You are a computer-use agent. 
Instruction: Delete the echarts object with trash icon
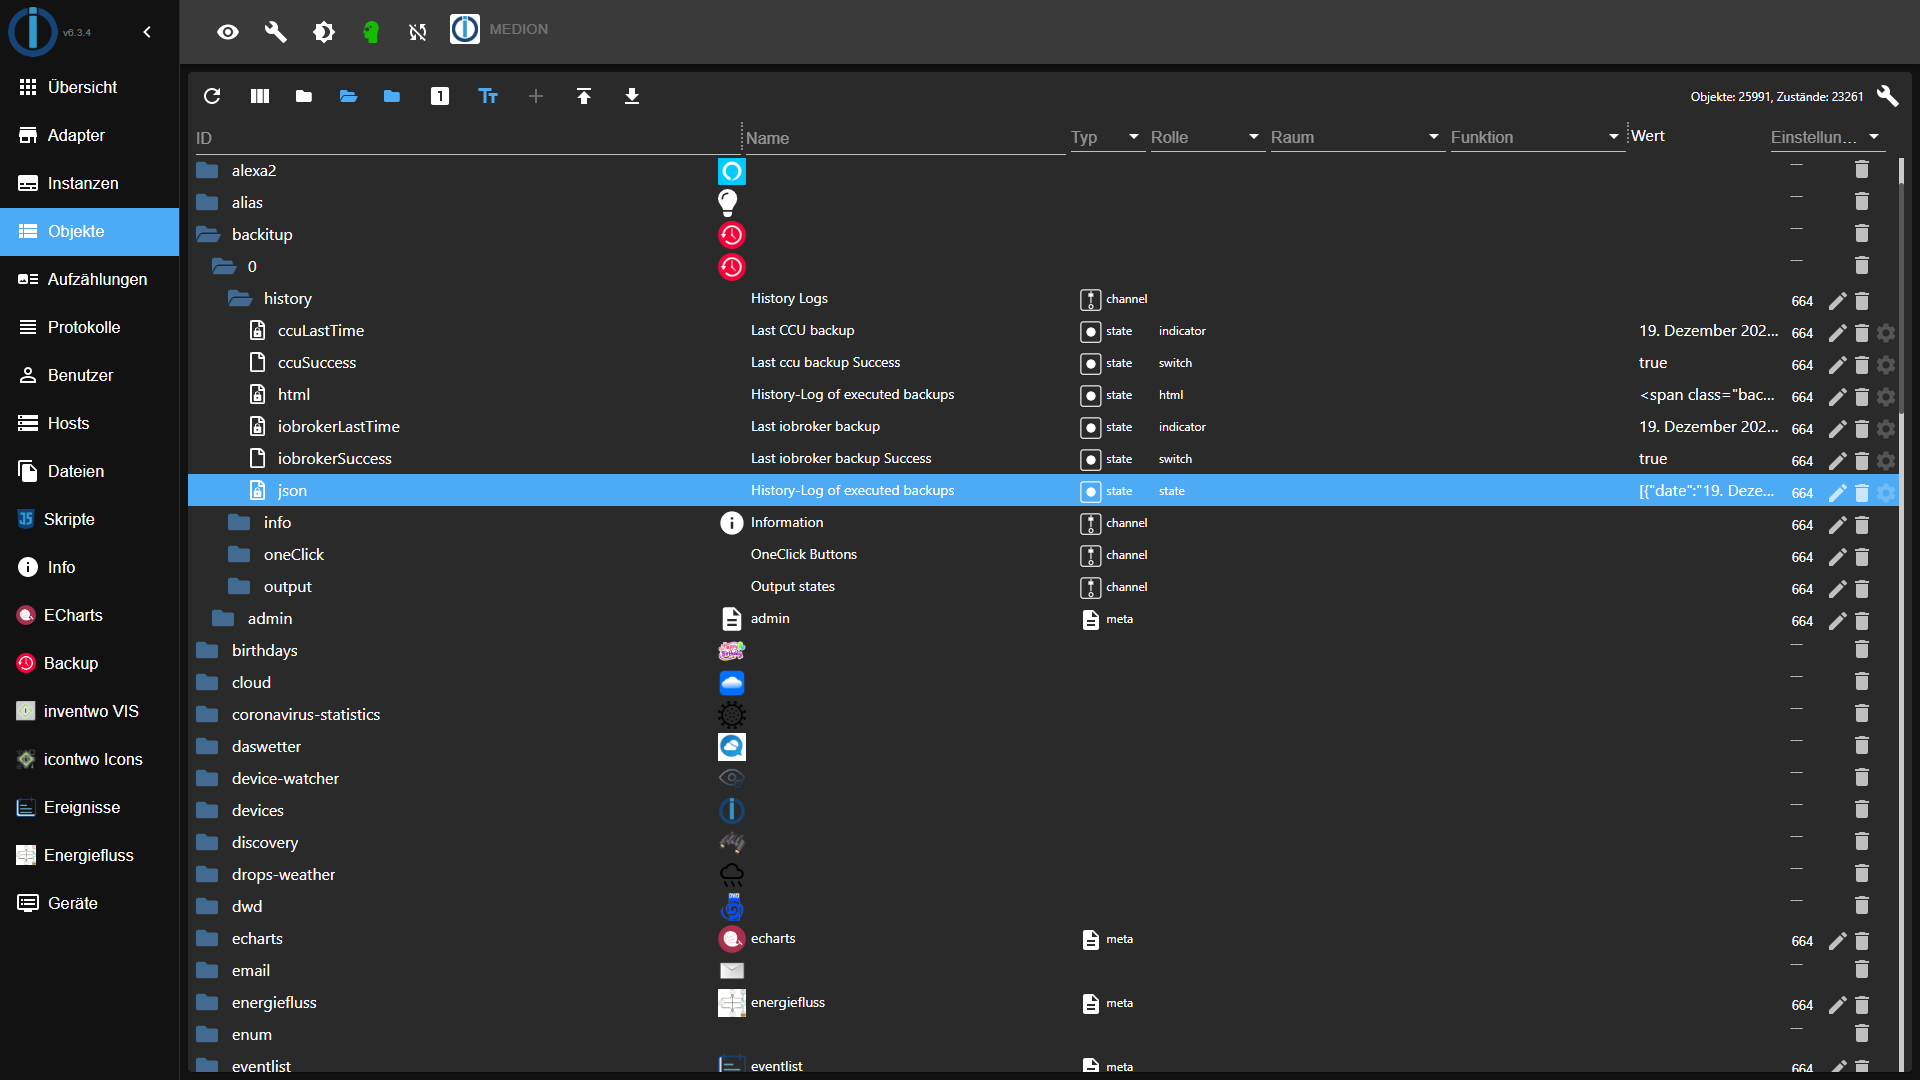point(1862,940)
